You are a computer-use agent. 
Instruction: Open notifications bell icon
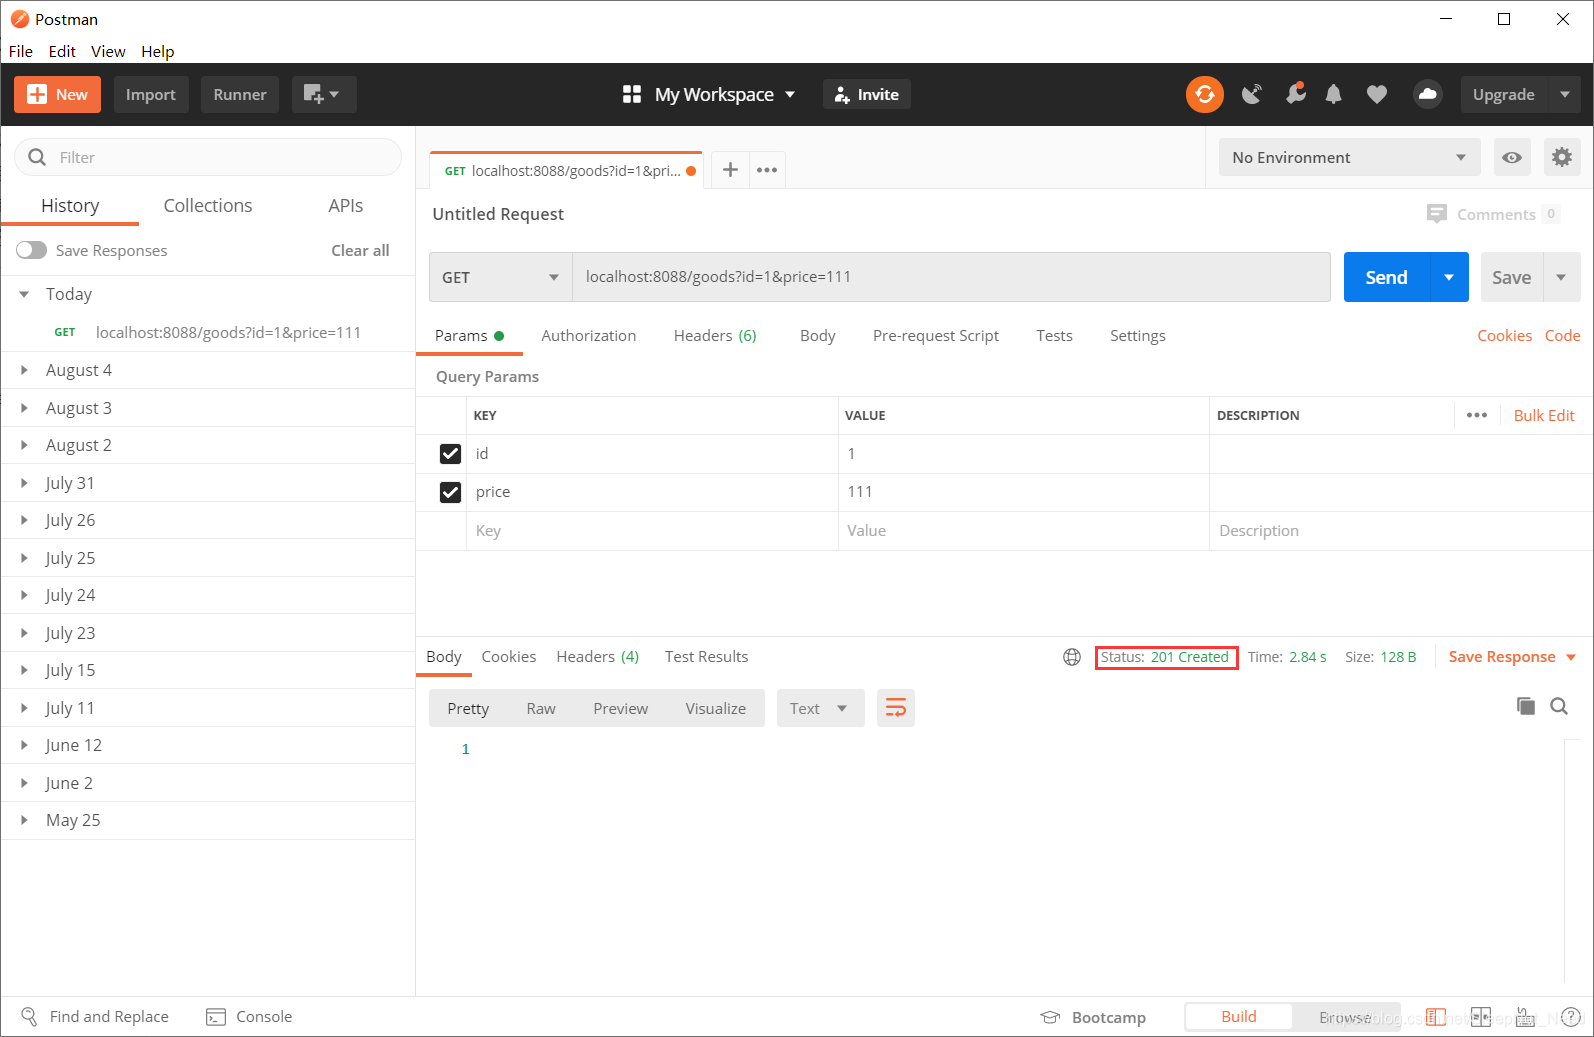coord(1333,94)
